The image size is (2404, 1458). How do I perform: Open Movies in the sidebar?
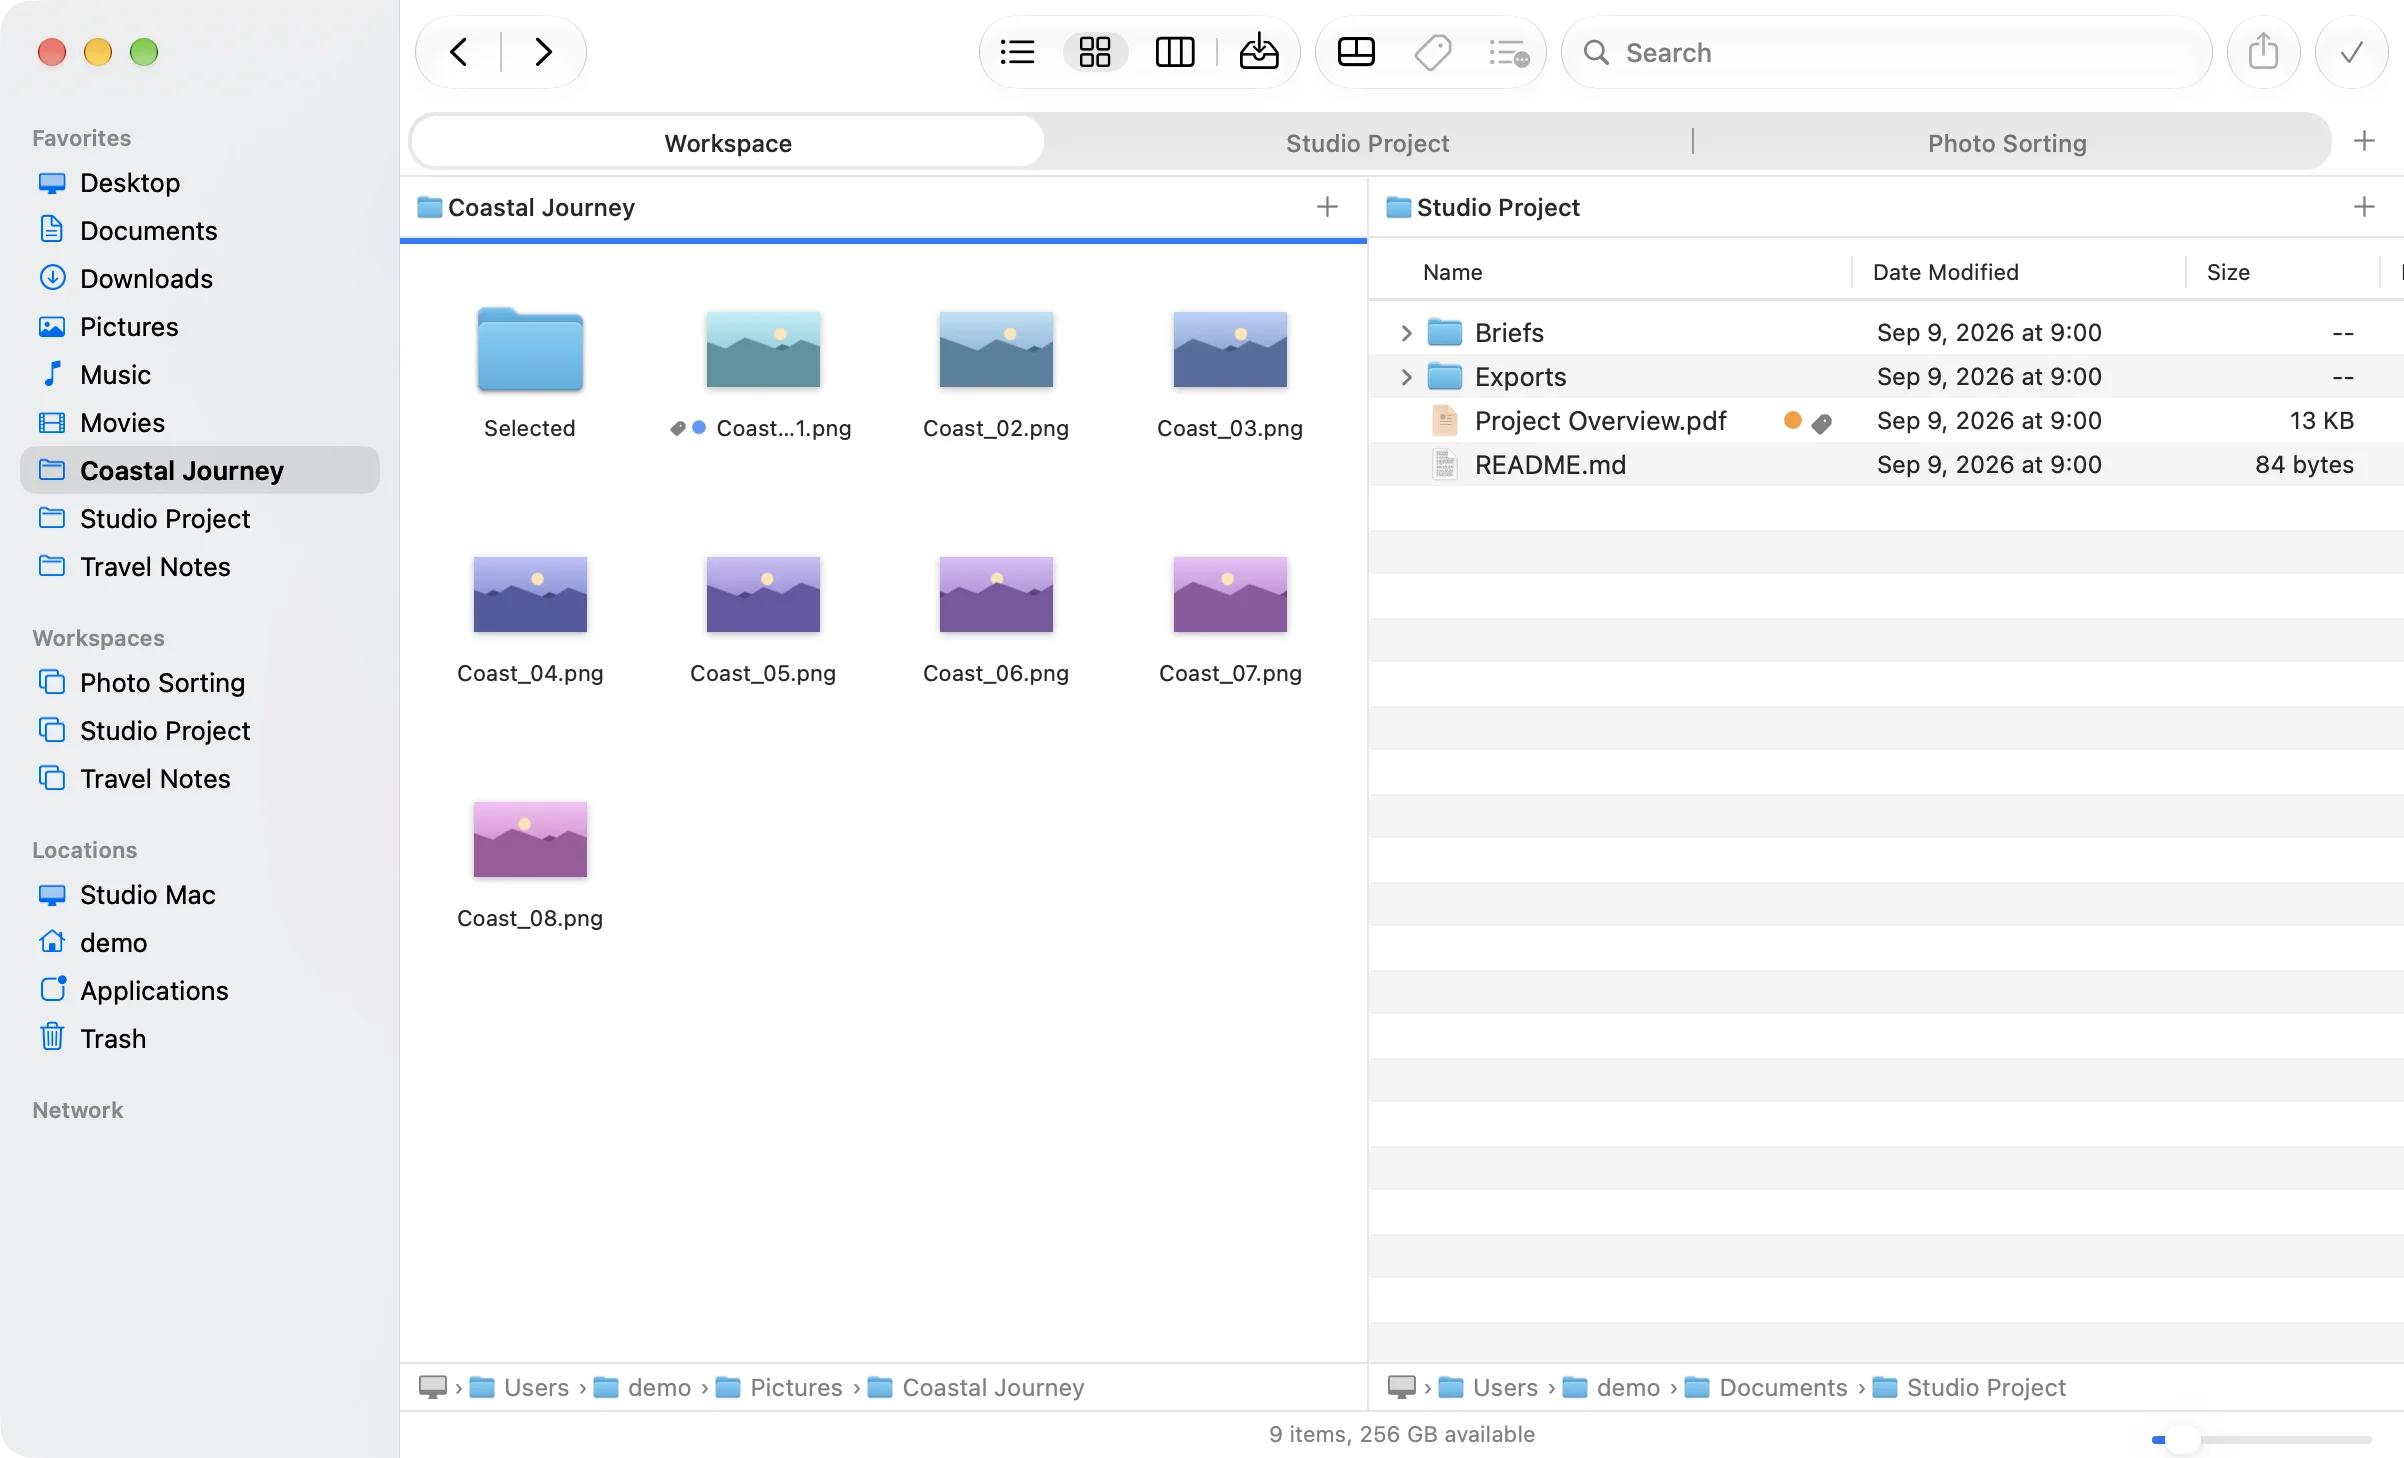tap(200, 423)
